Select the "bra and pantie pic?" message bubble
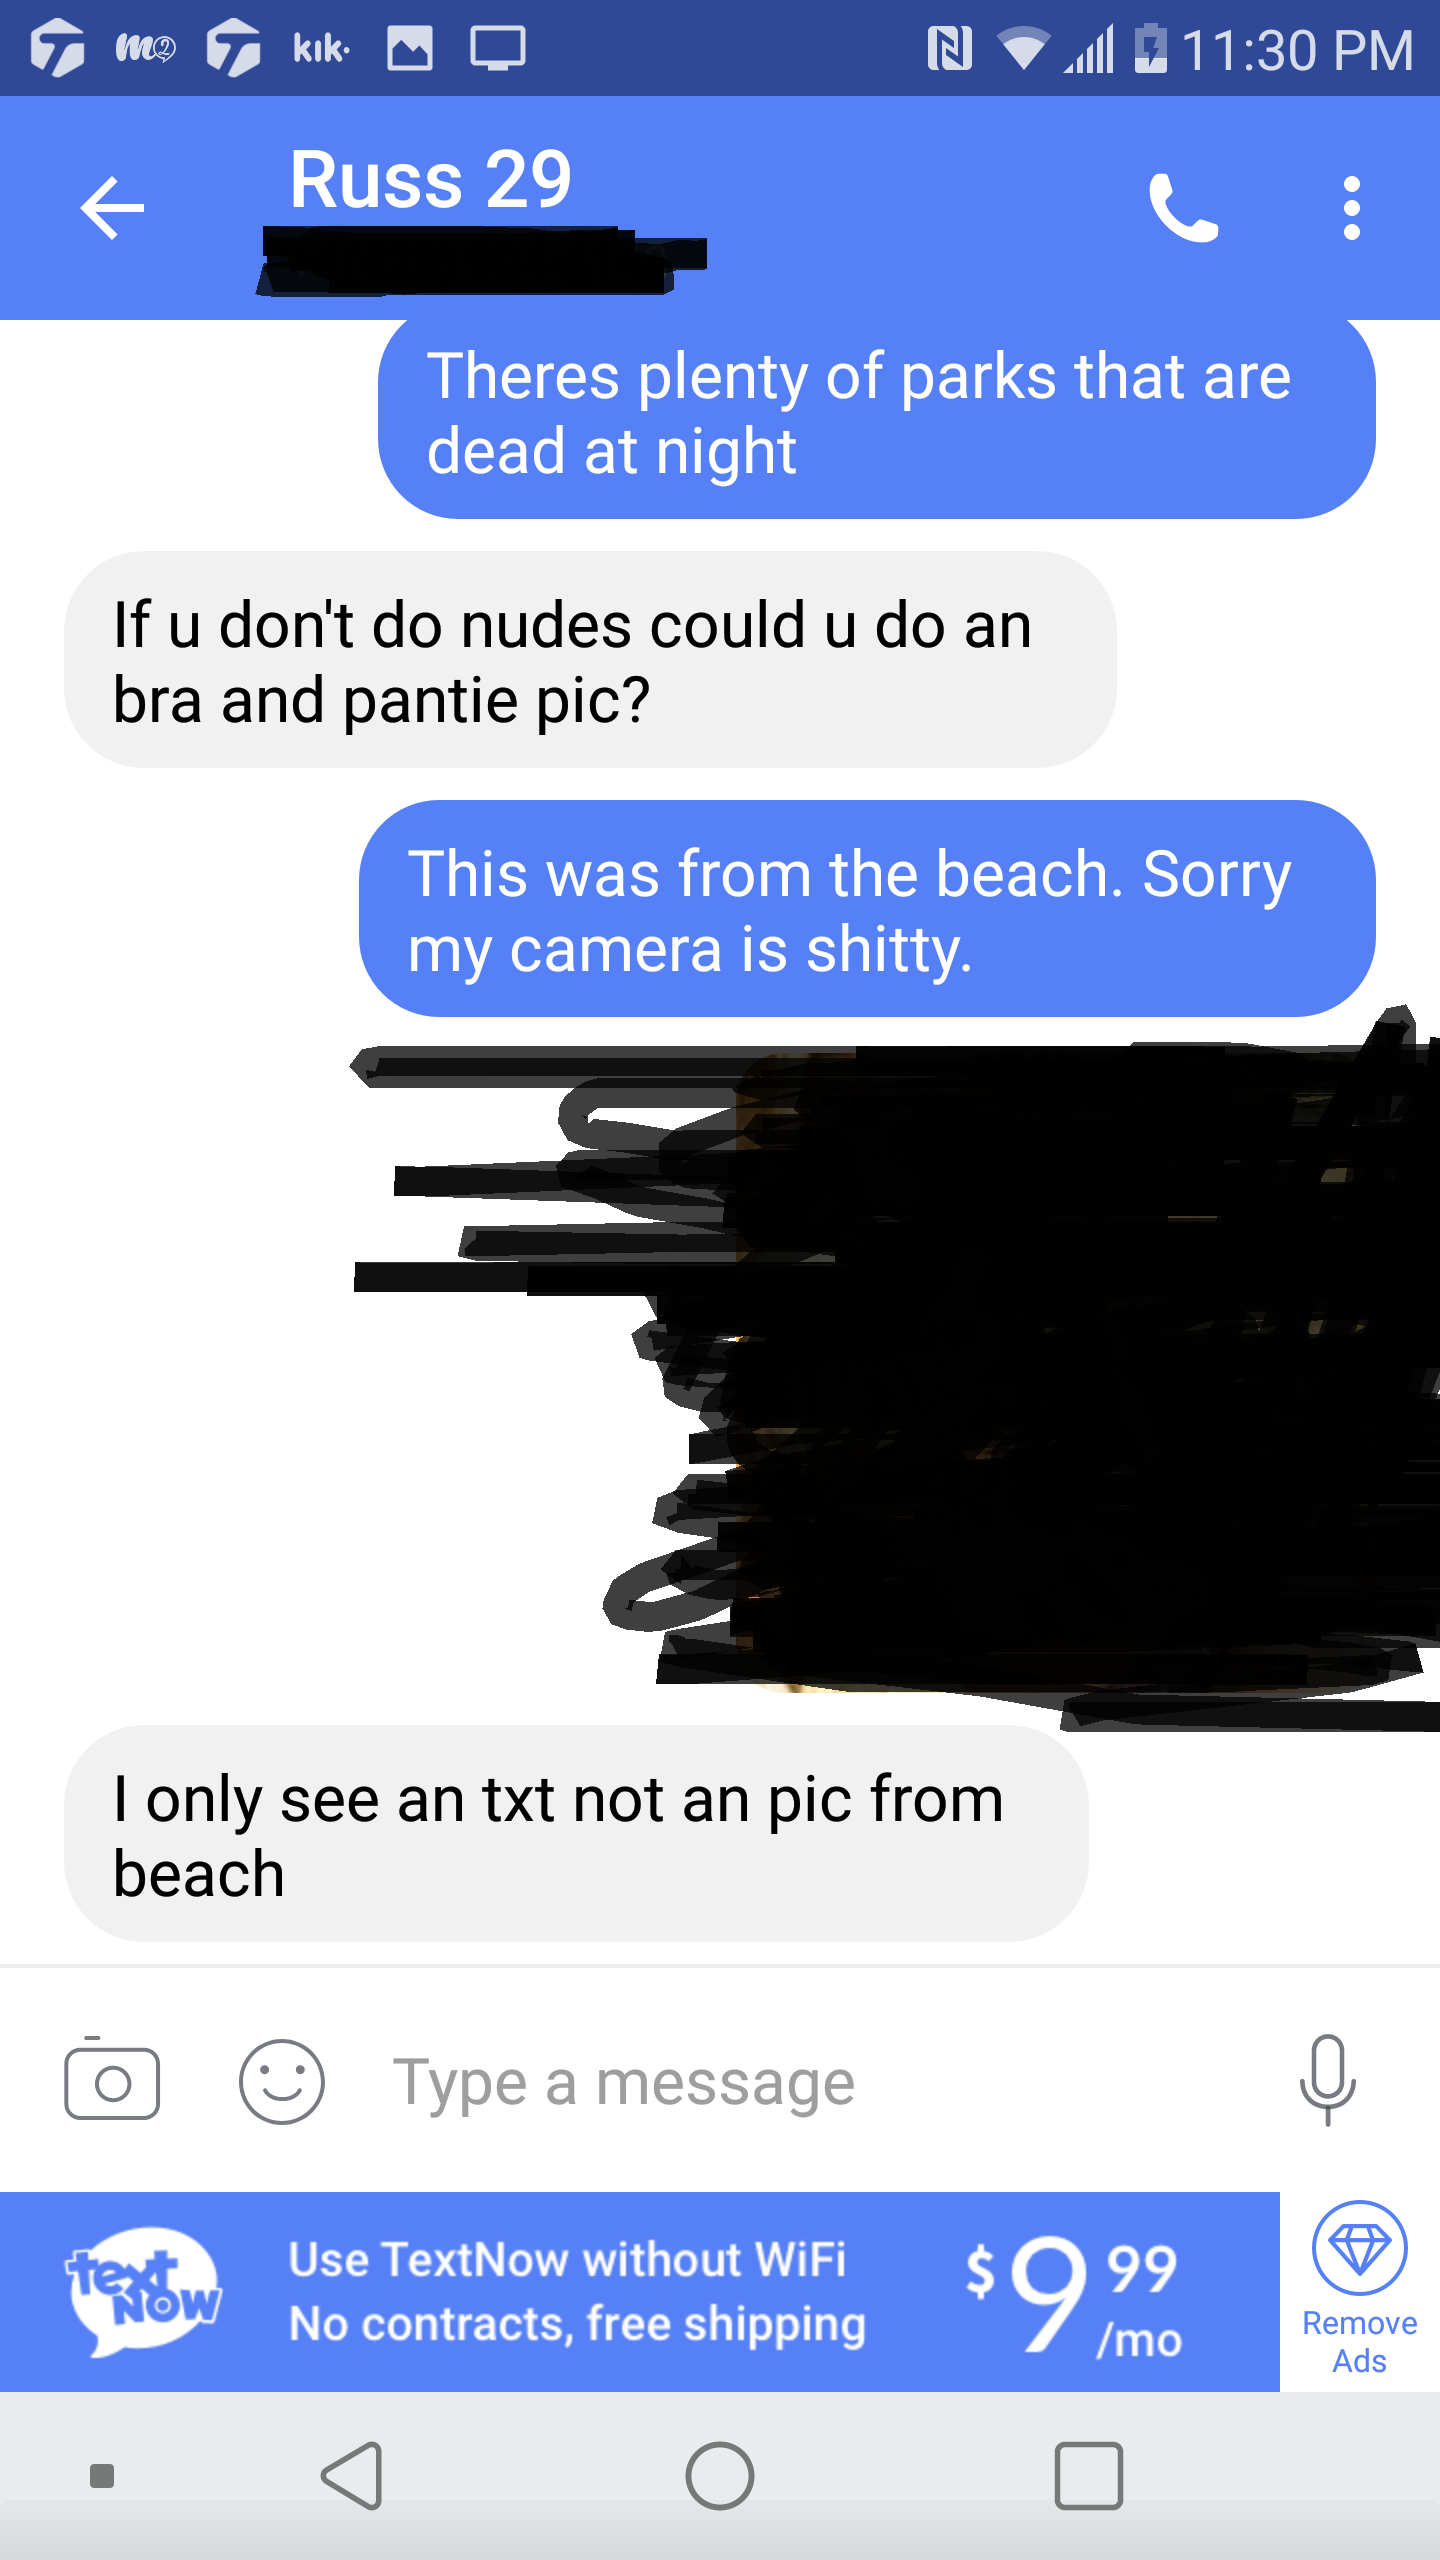The height and width of the screenshot is (2560, 1440). (x=590, y=660)
